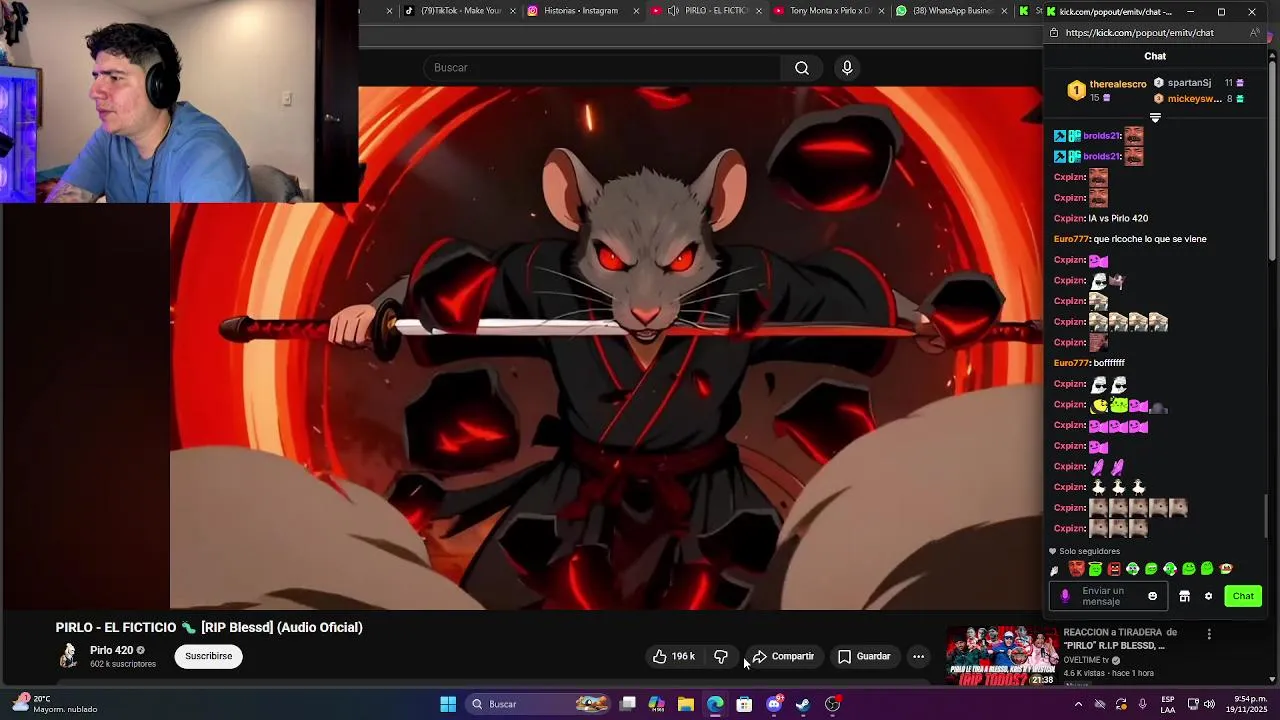
Task: Click the Suscribirse button
Action: [x=208, y=656]
